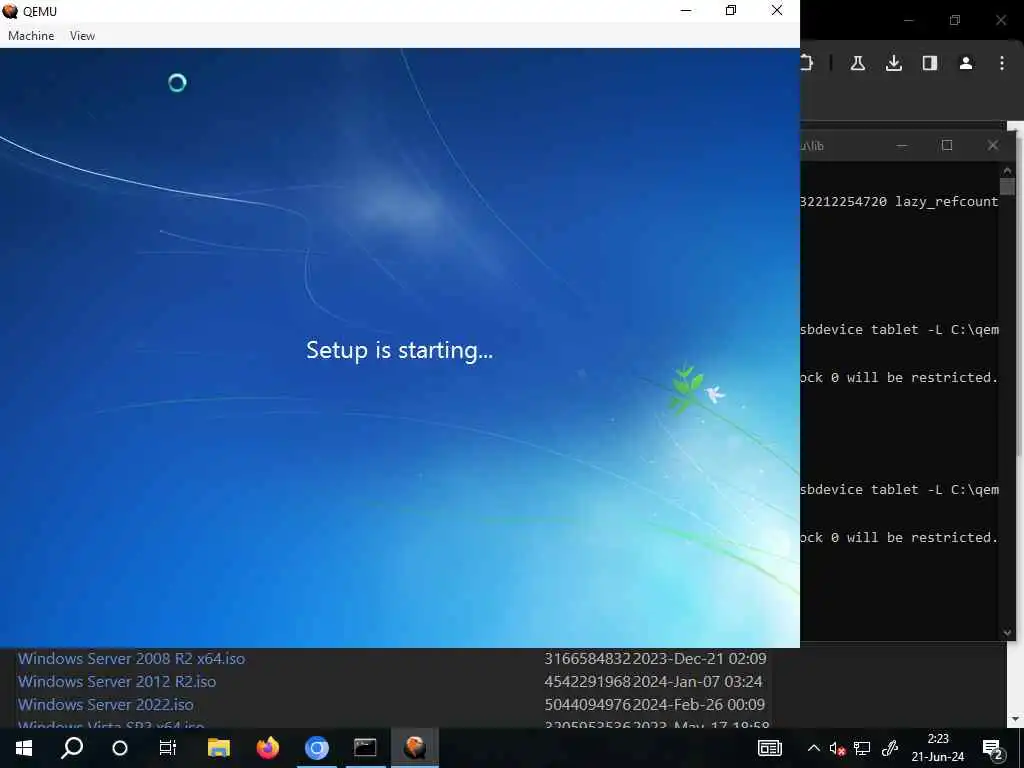Click file size 5044094976

tap(588, 705)
